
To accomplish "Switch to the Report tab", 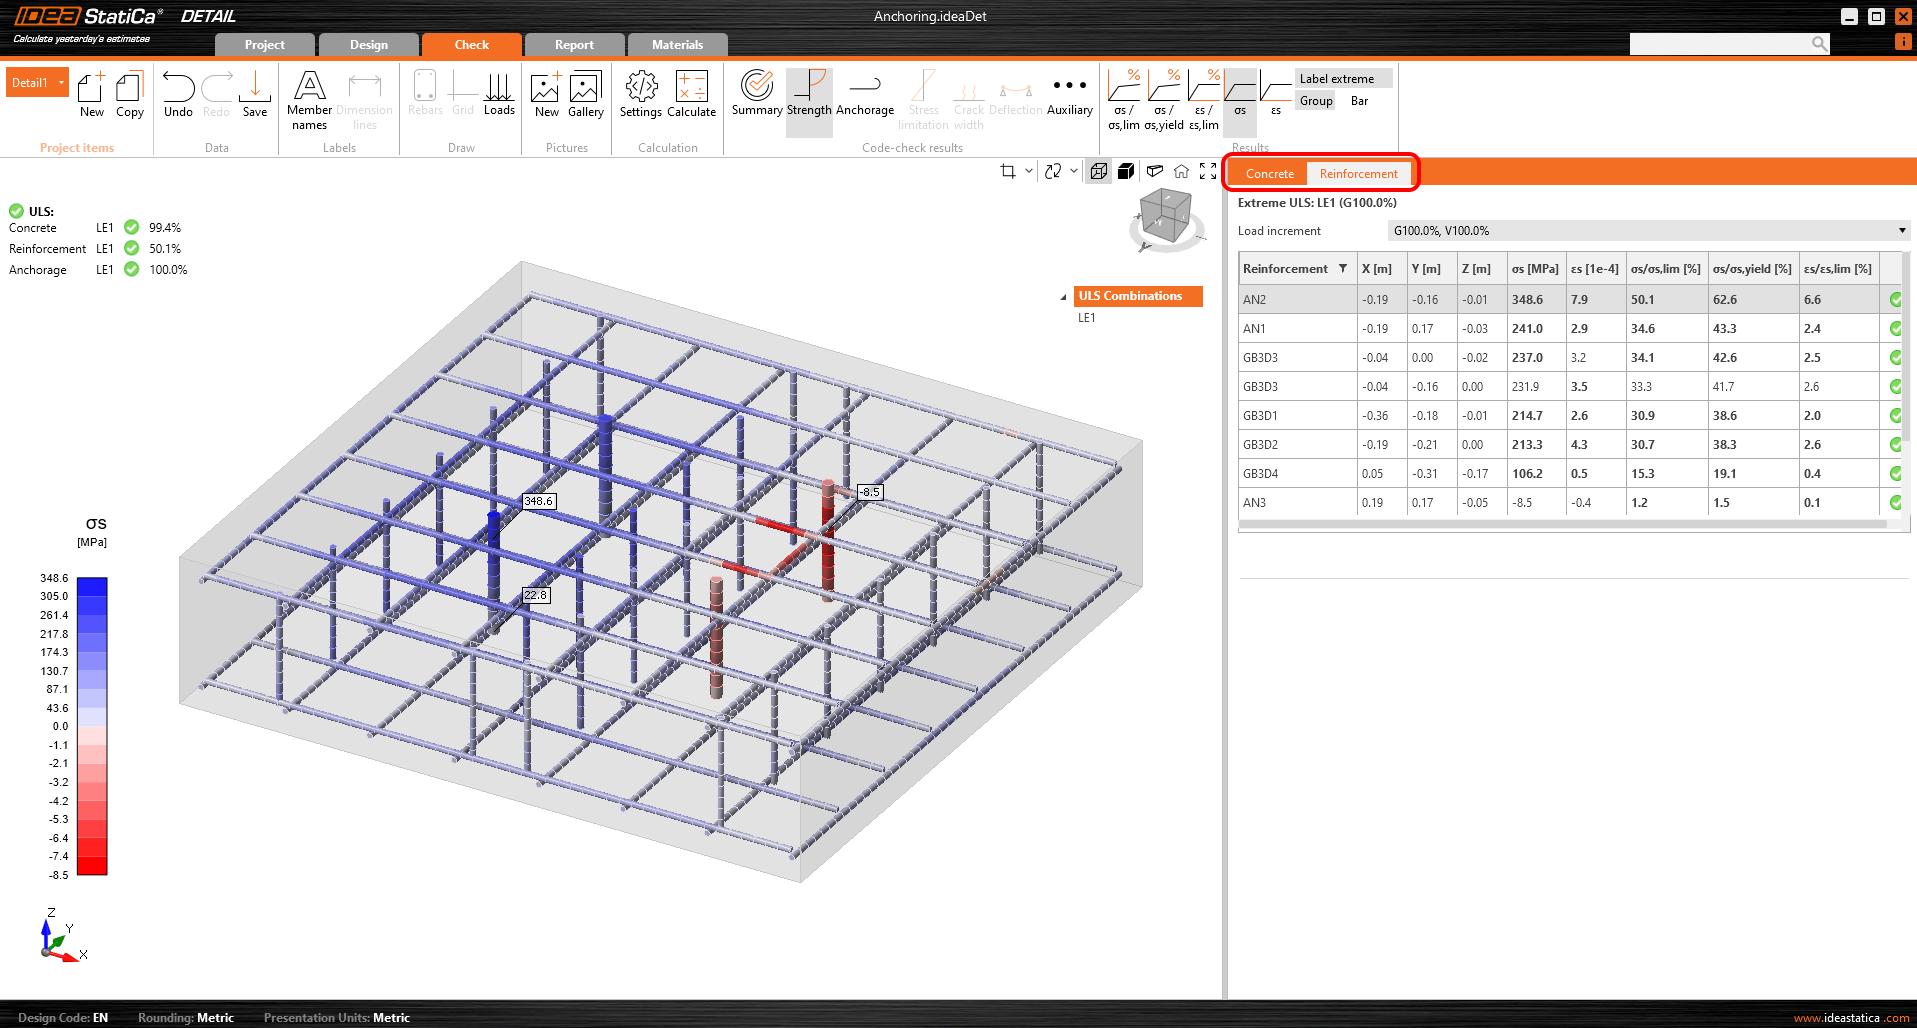I will 574,45.
